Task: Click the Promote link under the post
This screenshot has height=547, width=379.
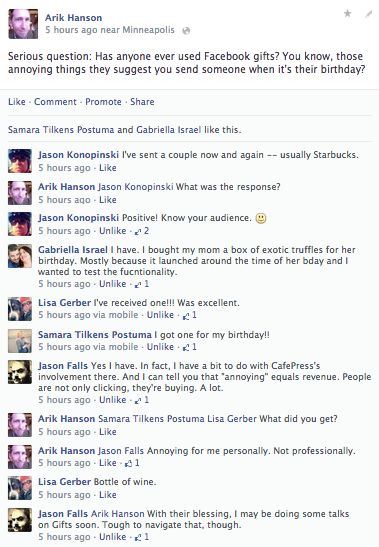Action: point(103,102)
